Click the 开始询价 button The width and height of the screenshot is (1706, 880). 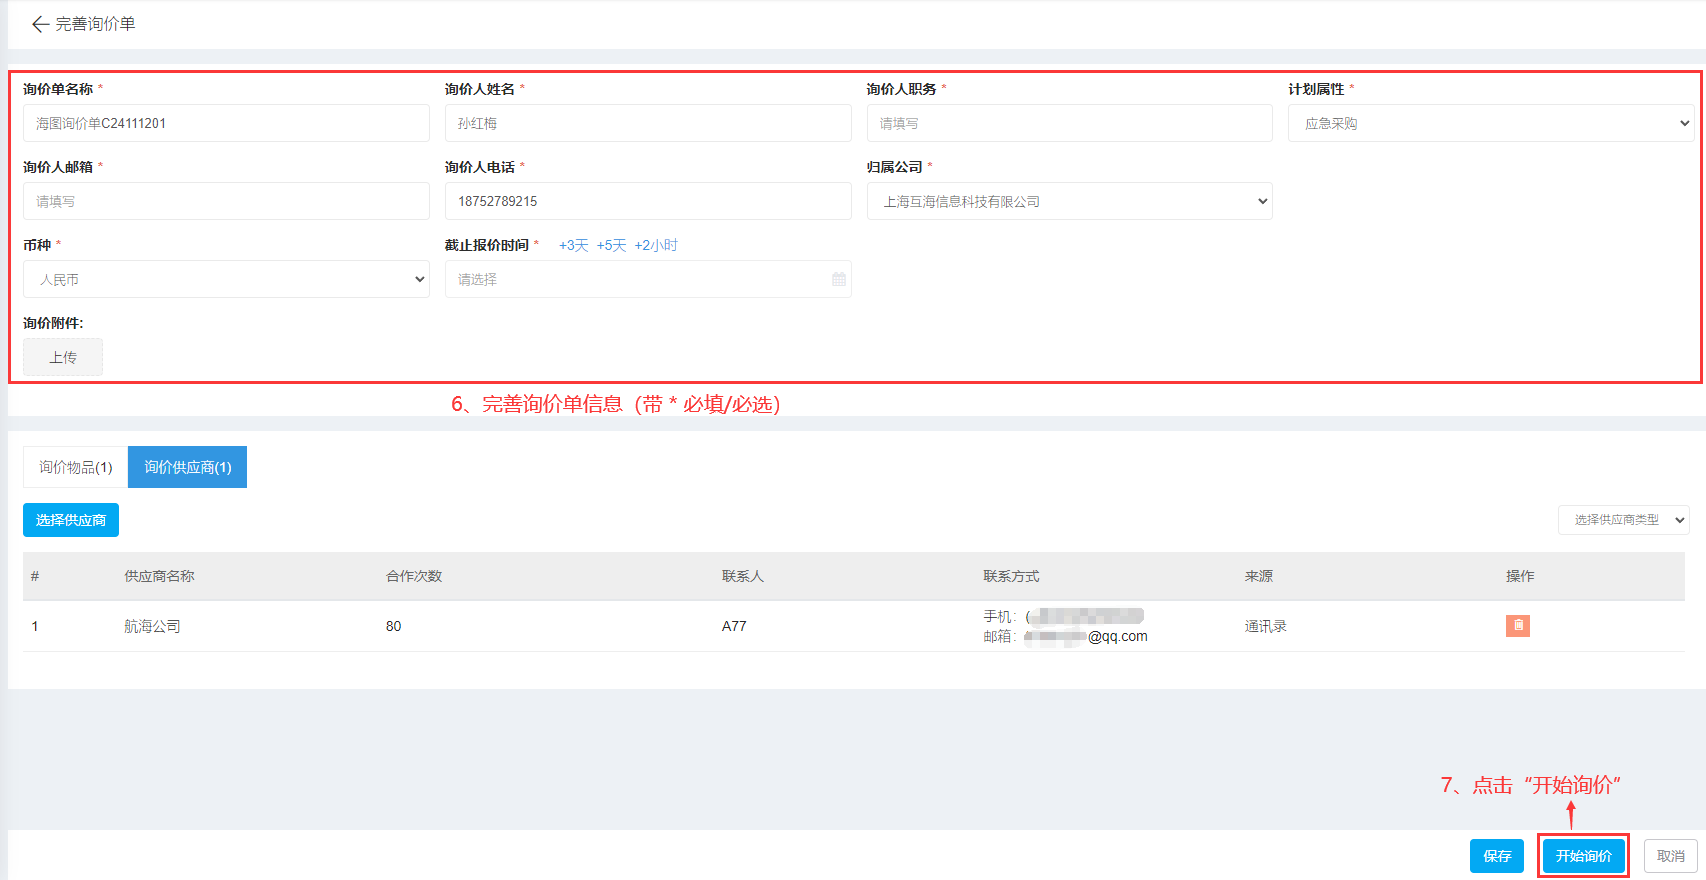point(1583,856)
